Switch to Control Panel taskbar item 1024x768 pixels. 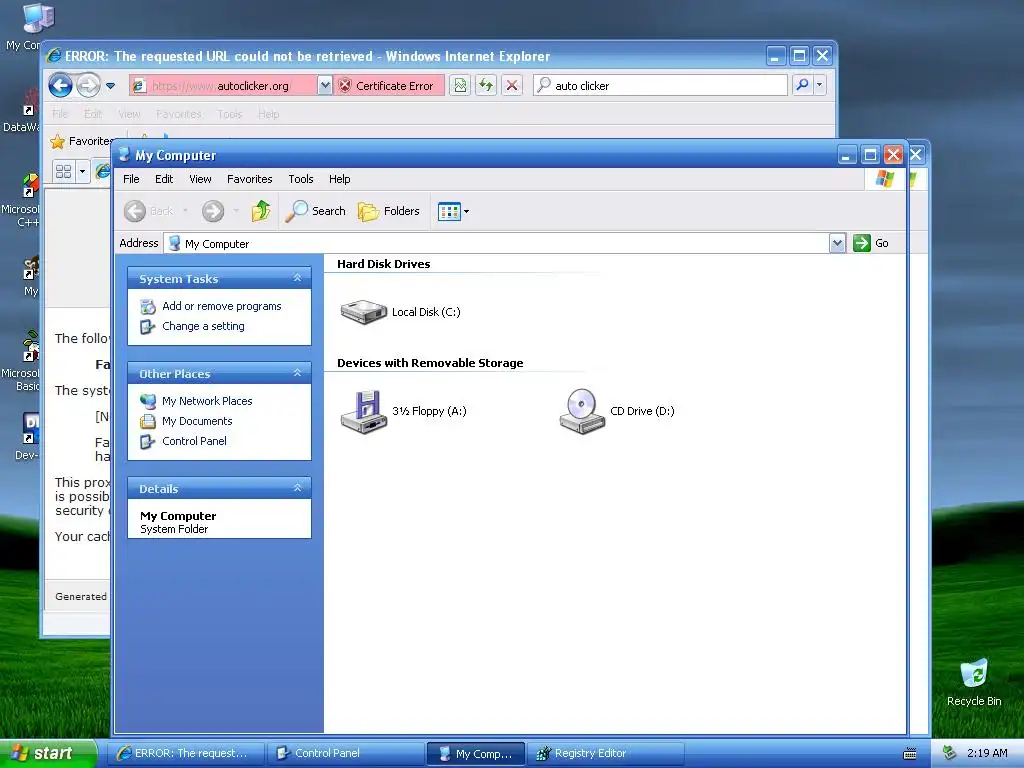click(x=346, y=753)
